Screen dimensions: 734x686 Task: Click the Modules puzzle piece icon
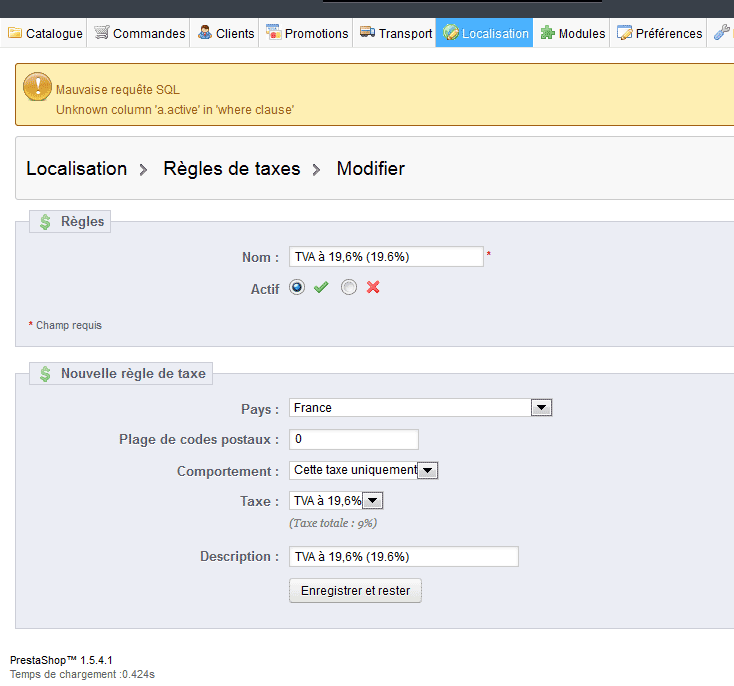[548, 32]
